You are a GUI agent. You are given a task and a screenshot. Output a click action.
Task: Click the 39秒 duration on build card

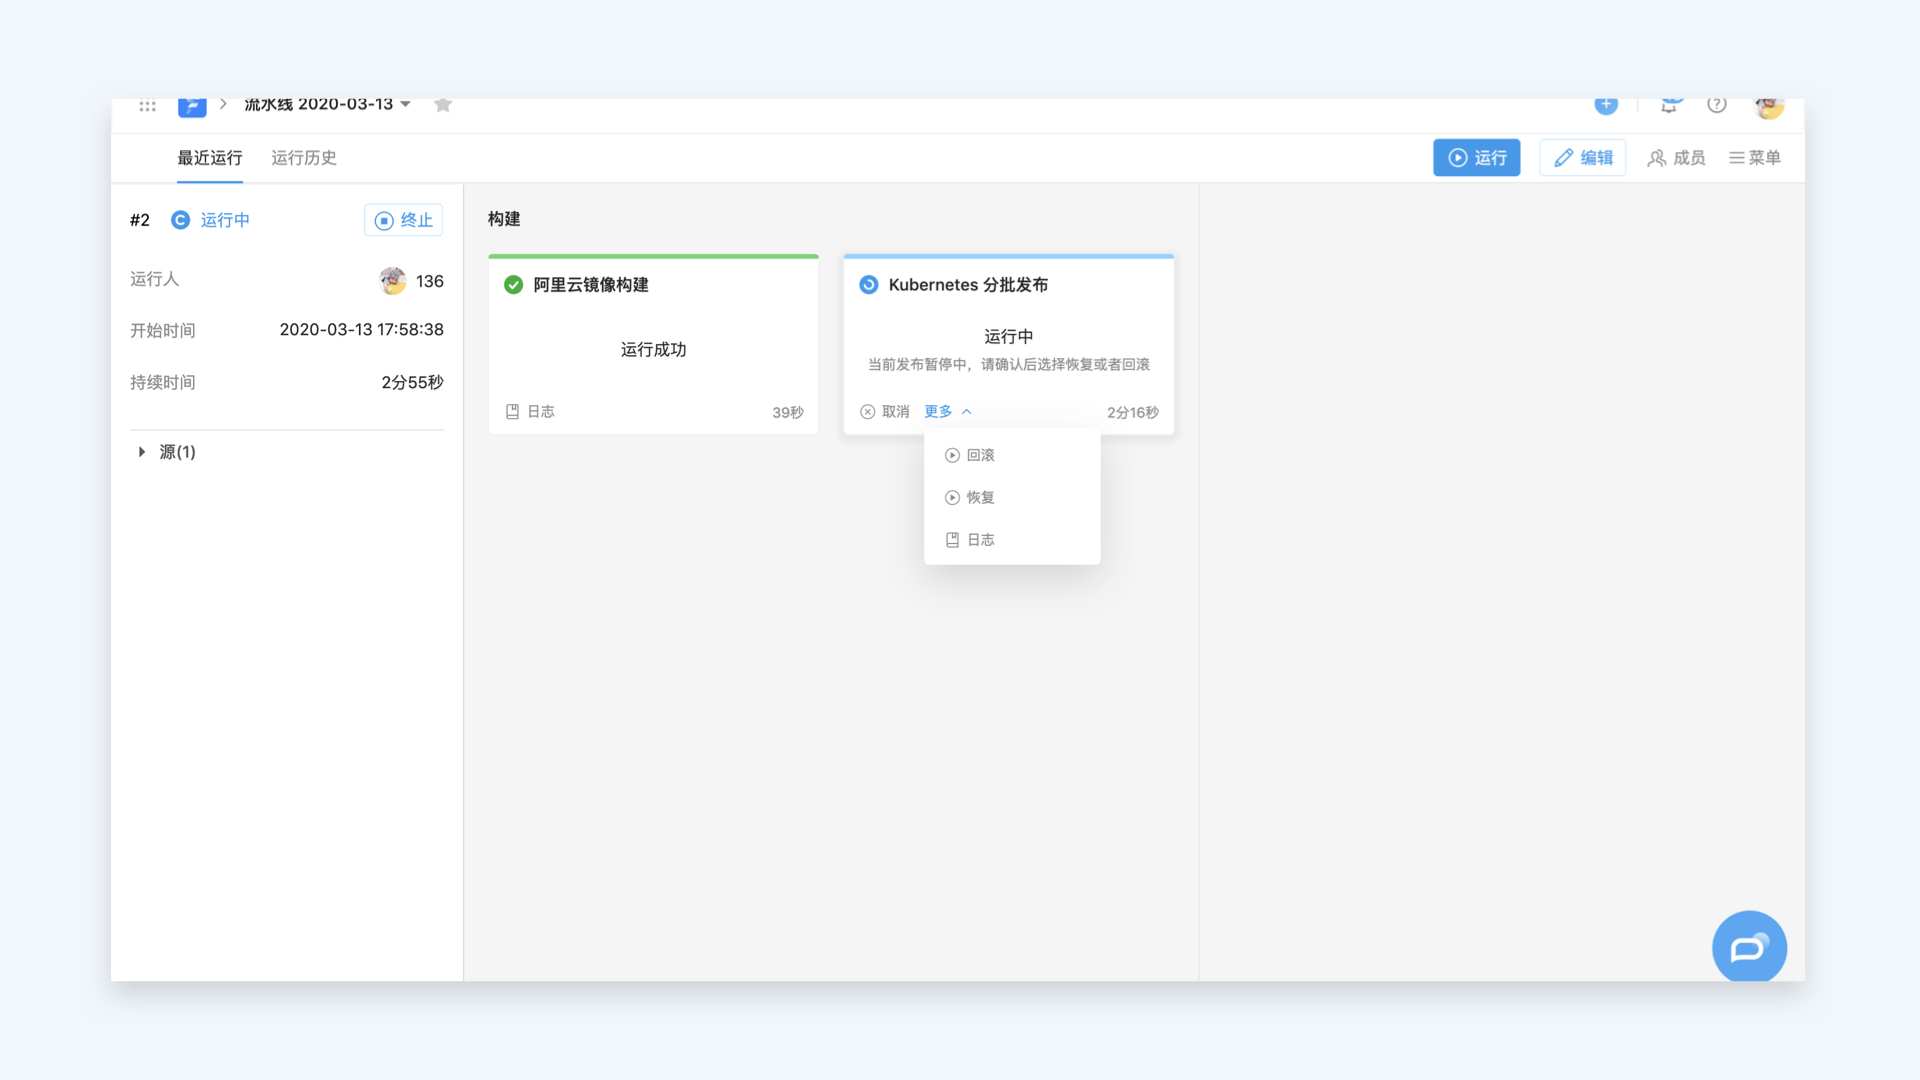pyautogui.click(x=788, y=413)
